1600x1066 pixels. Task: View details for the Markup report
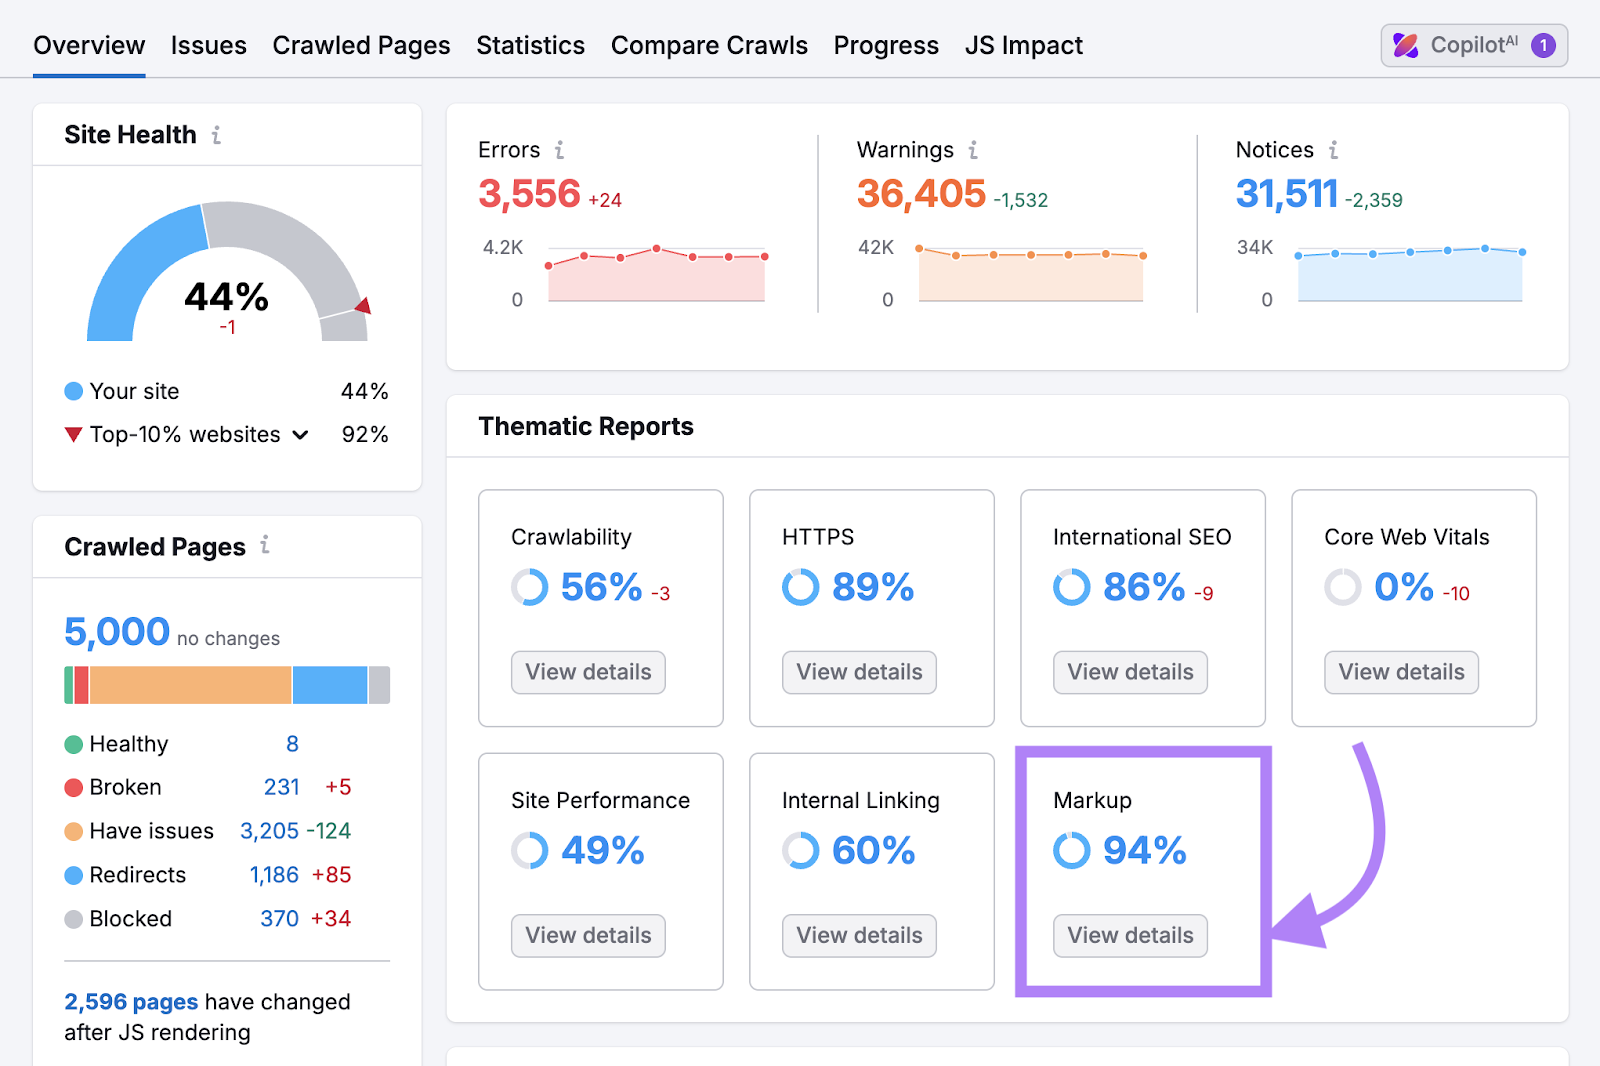pos(1130,936)
